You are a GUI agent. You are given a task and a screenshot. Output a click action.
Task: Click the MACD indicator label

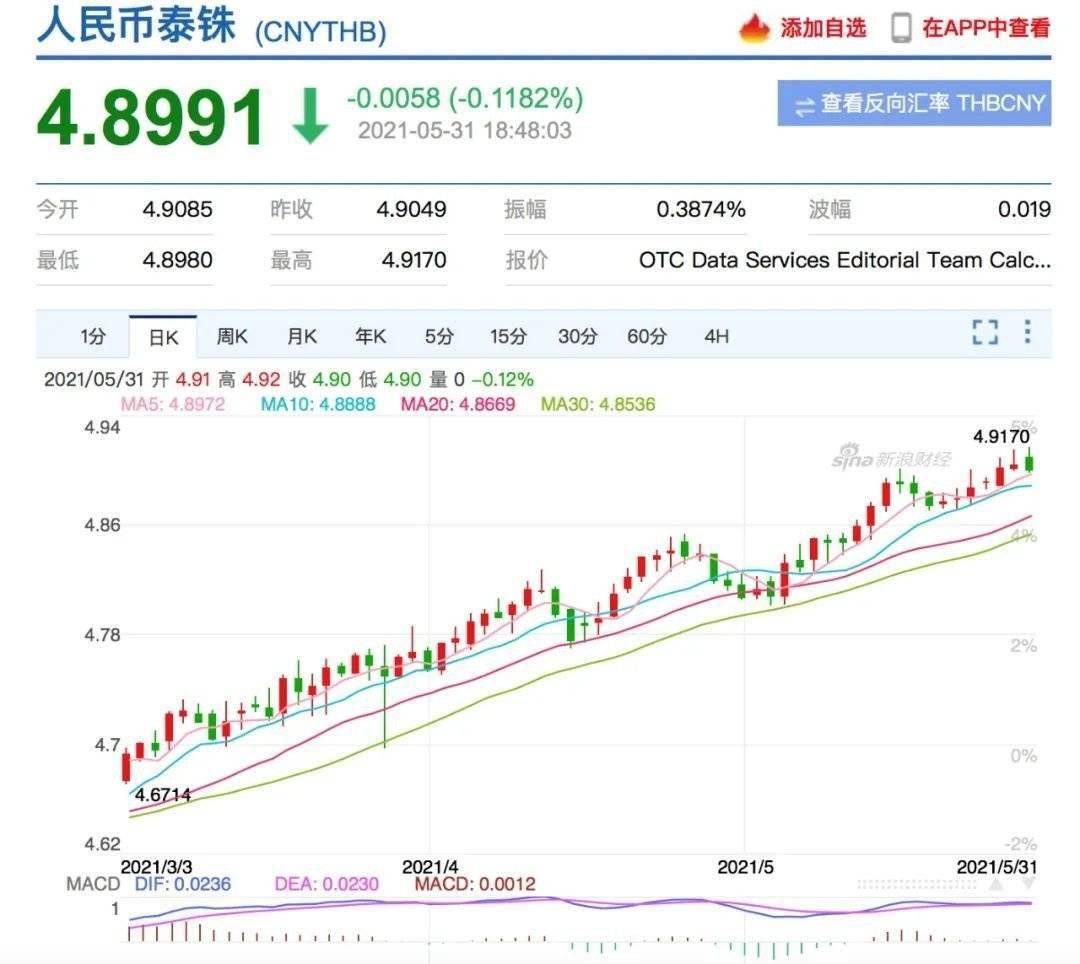tap(92, 884)
